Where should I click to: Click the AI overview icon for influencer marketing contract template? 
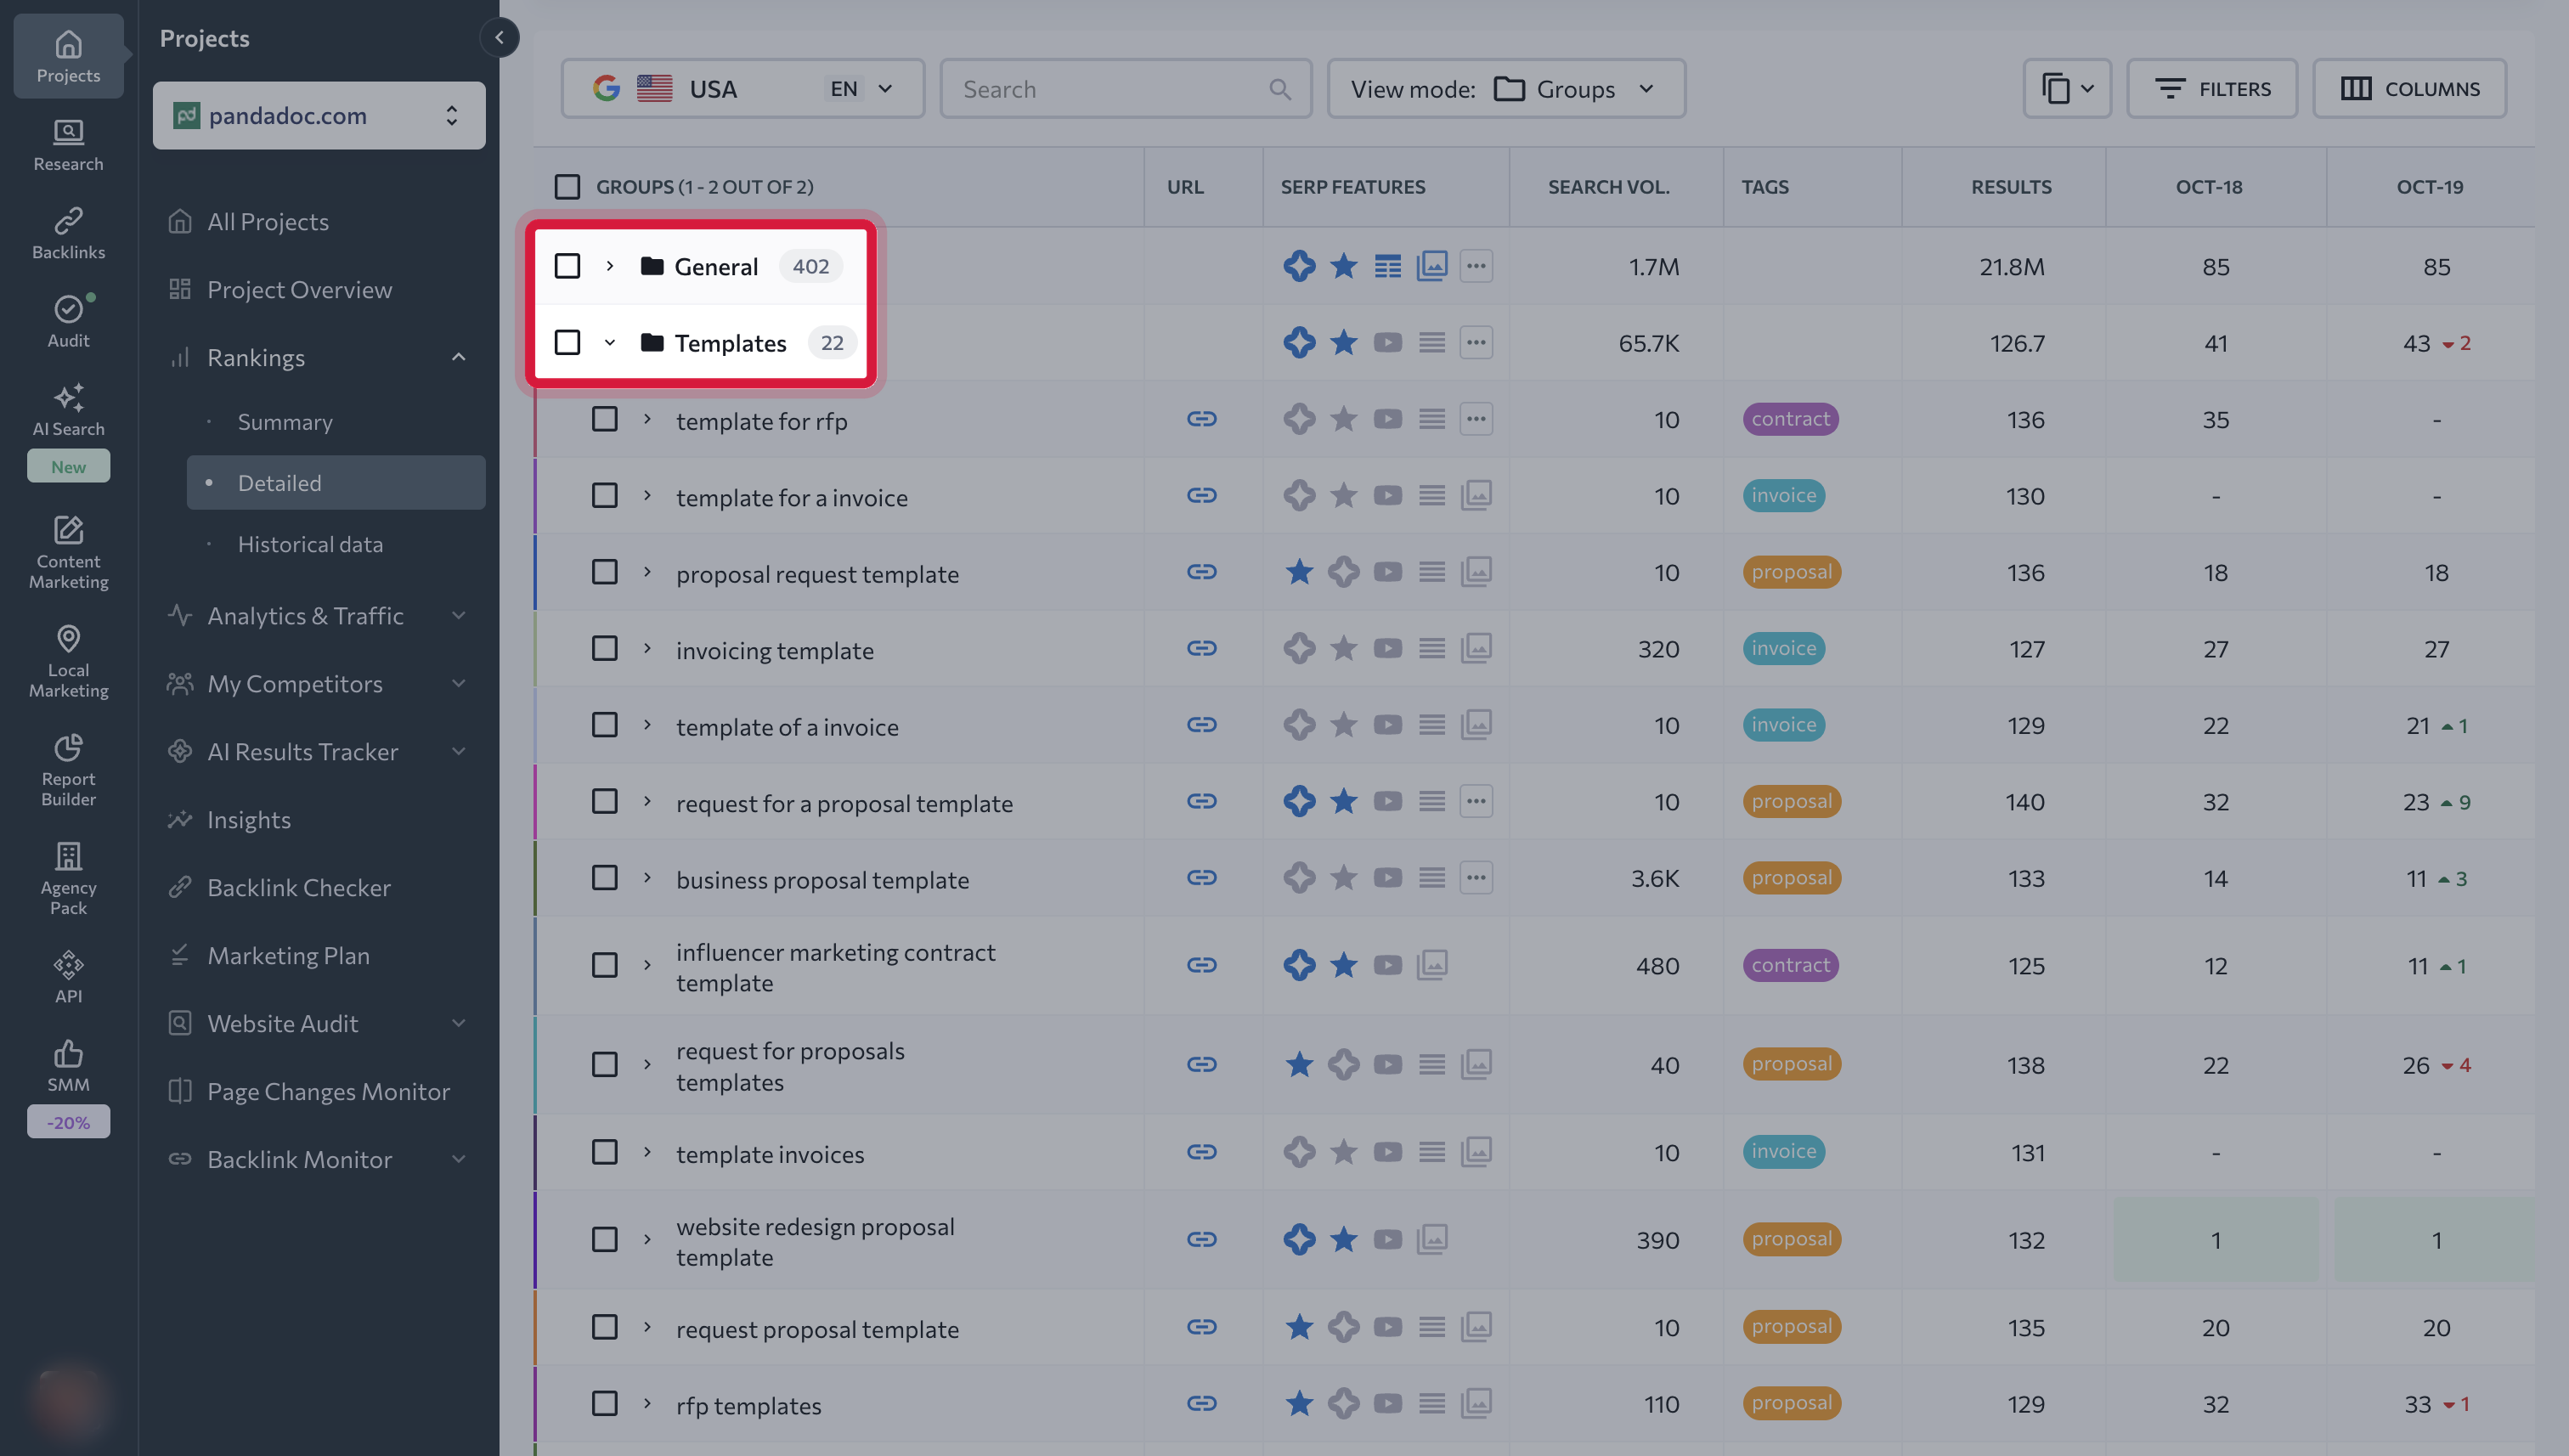click(1299, 965)
